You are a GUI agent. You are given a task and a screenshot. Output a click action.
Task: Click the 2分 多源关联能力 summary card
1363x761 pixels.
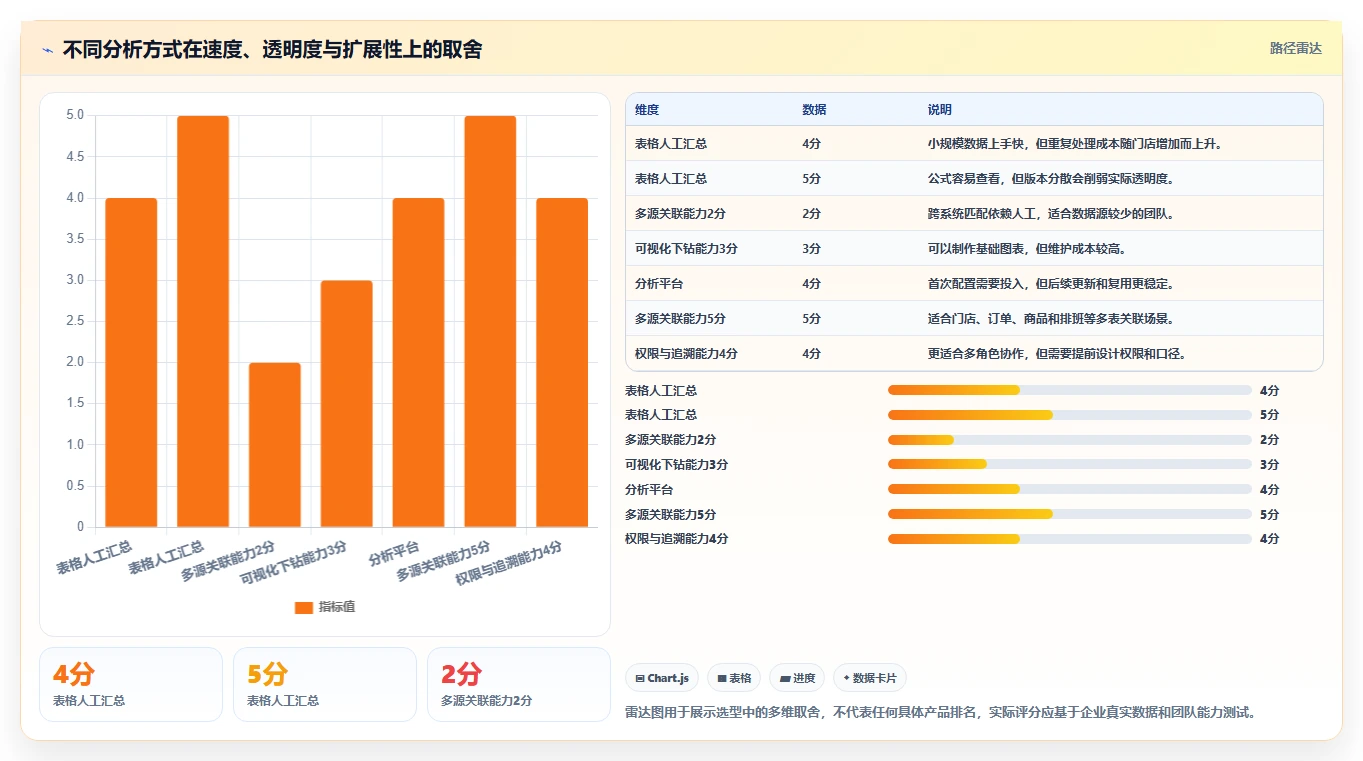coord(519,684)
